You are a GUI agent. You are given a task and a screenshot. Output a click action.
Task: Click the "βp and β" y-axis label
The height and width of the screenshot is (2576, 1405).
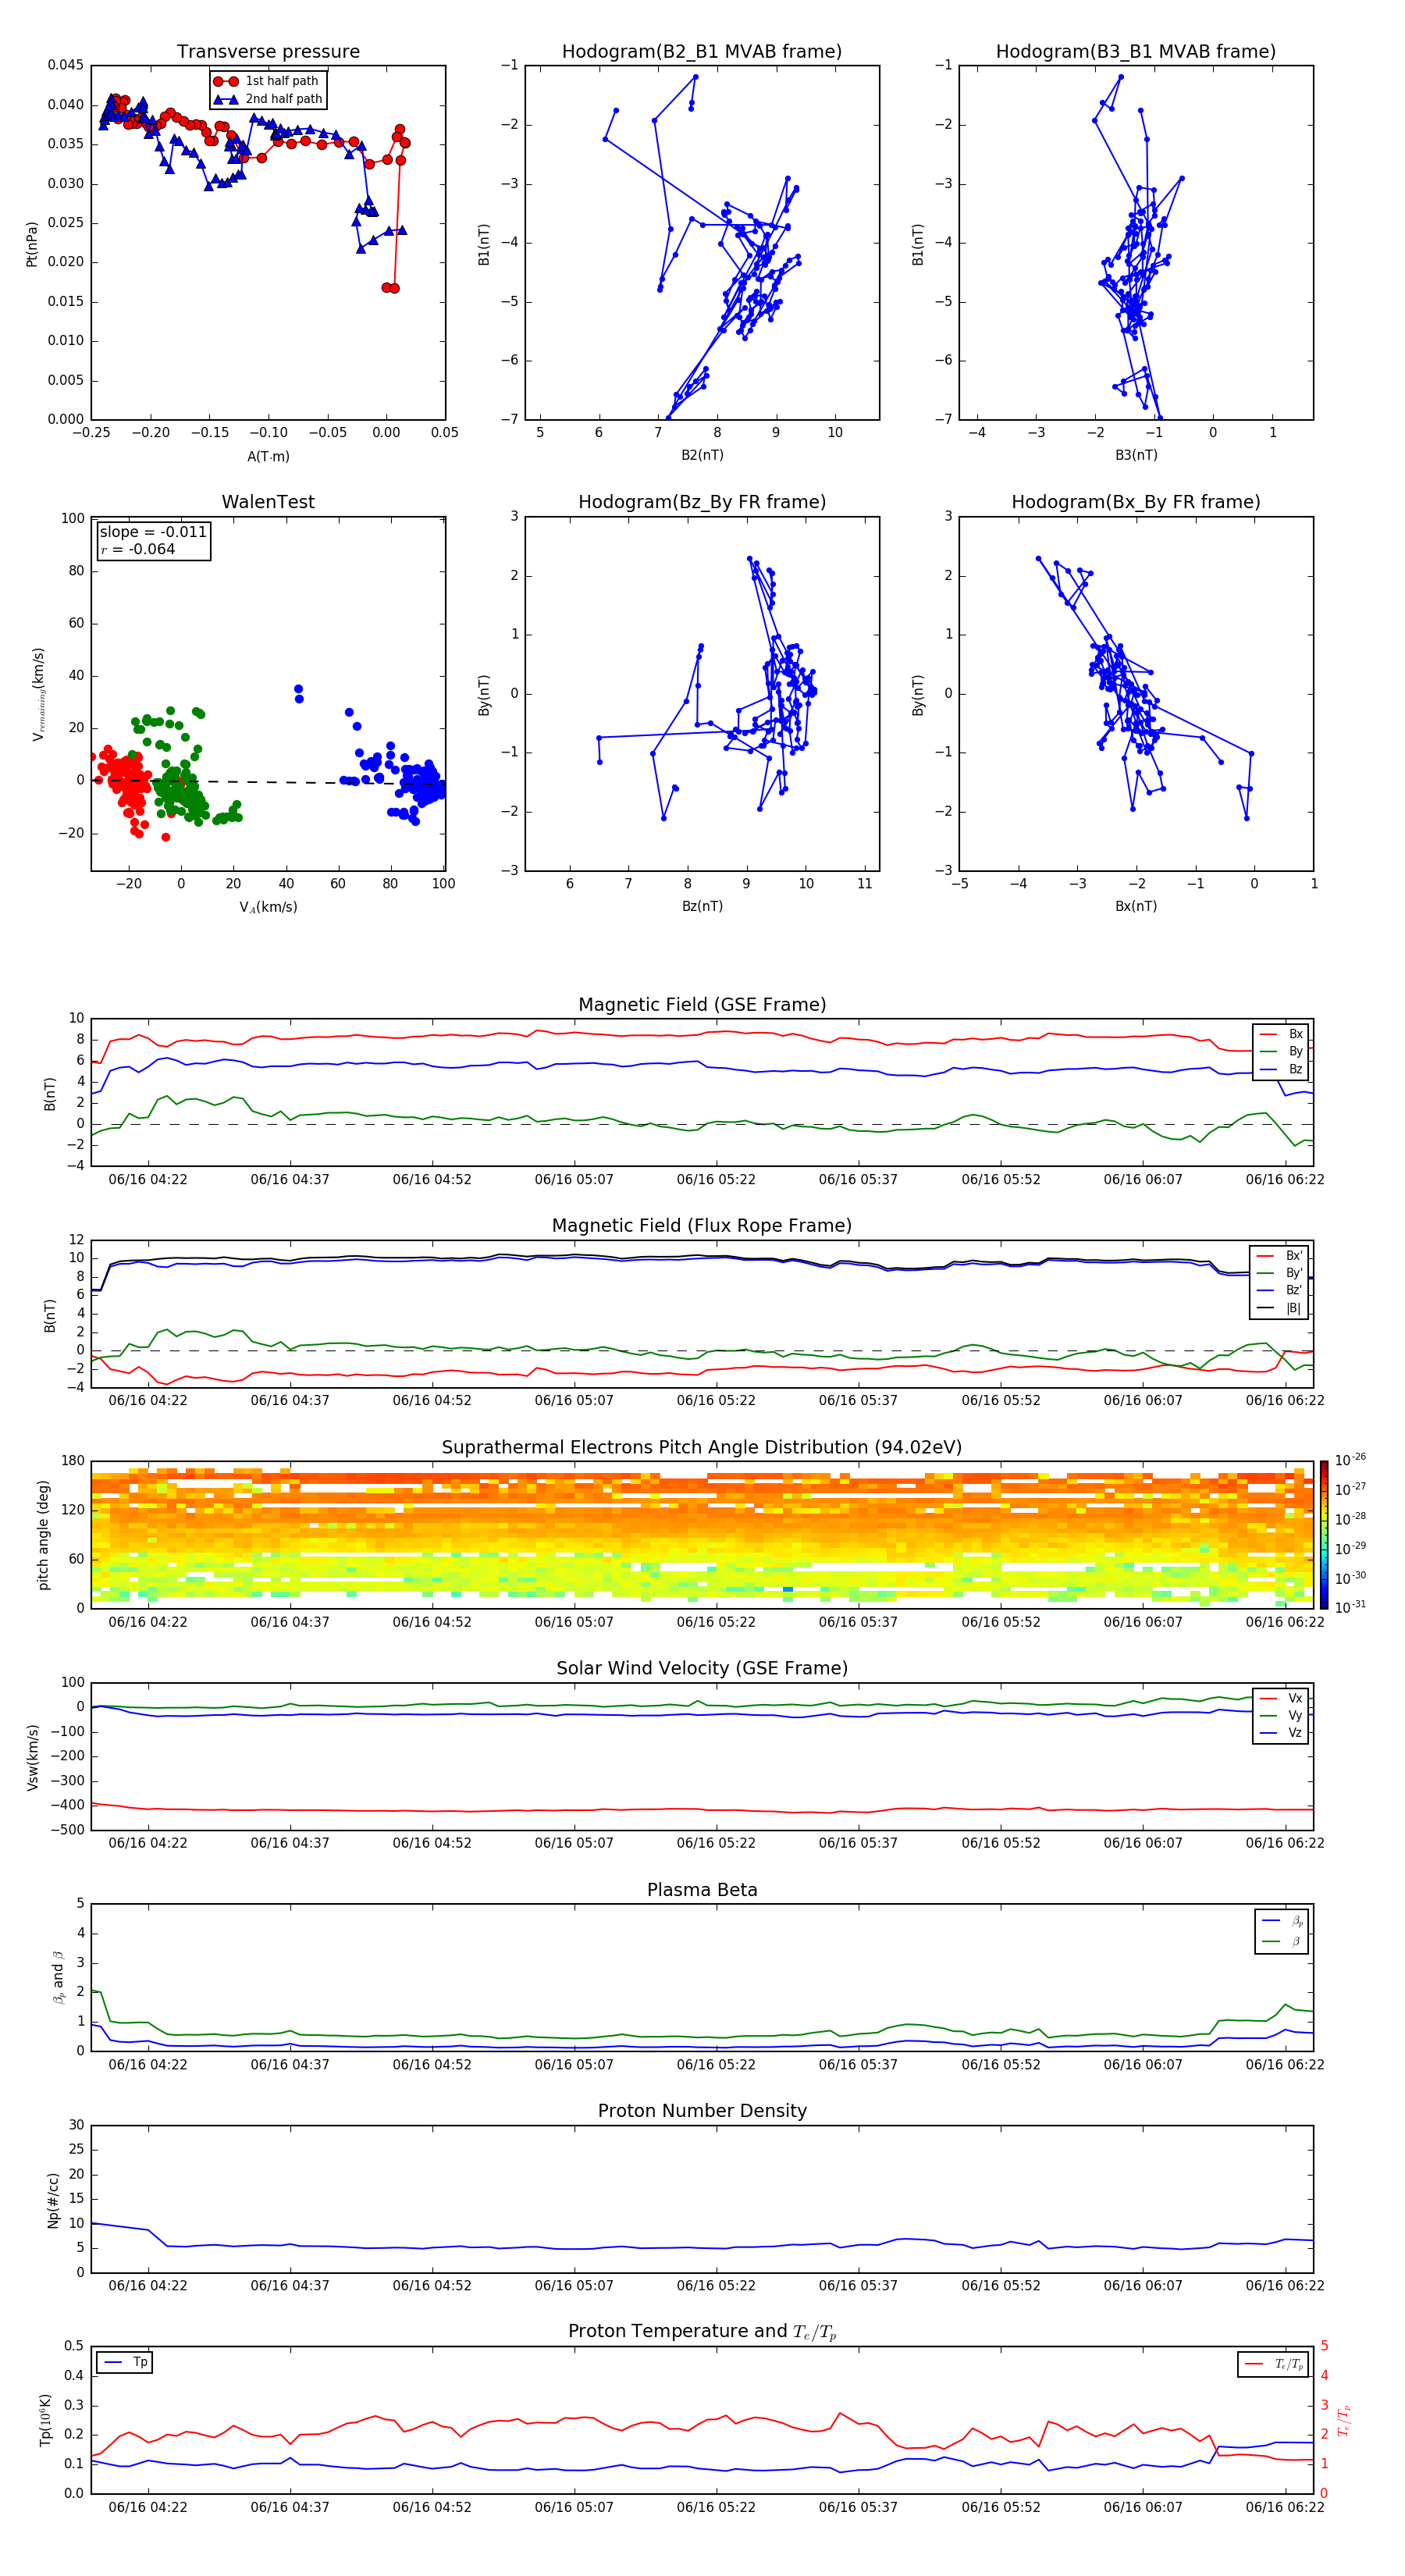pos(58,1977)
